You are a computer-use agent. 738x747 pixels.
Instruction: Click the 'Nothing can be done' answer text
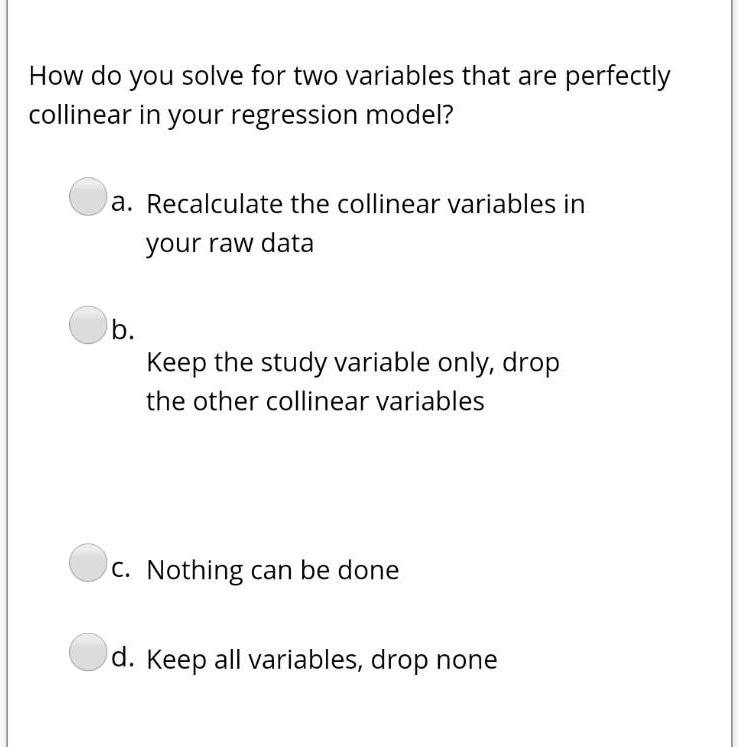click(273, 570)
